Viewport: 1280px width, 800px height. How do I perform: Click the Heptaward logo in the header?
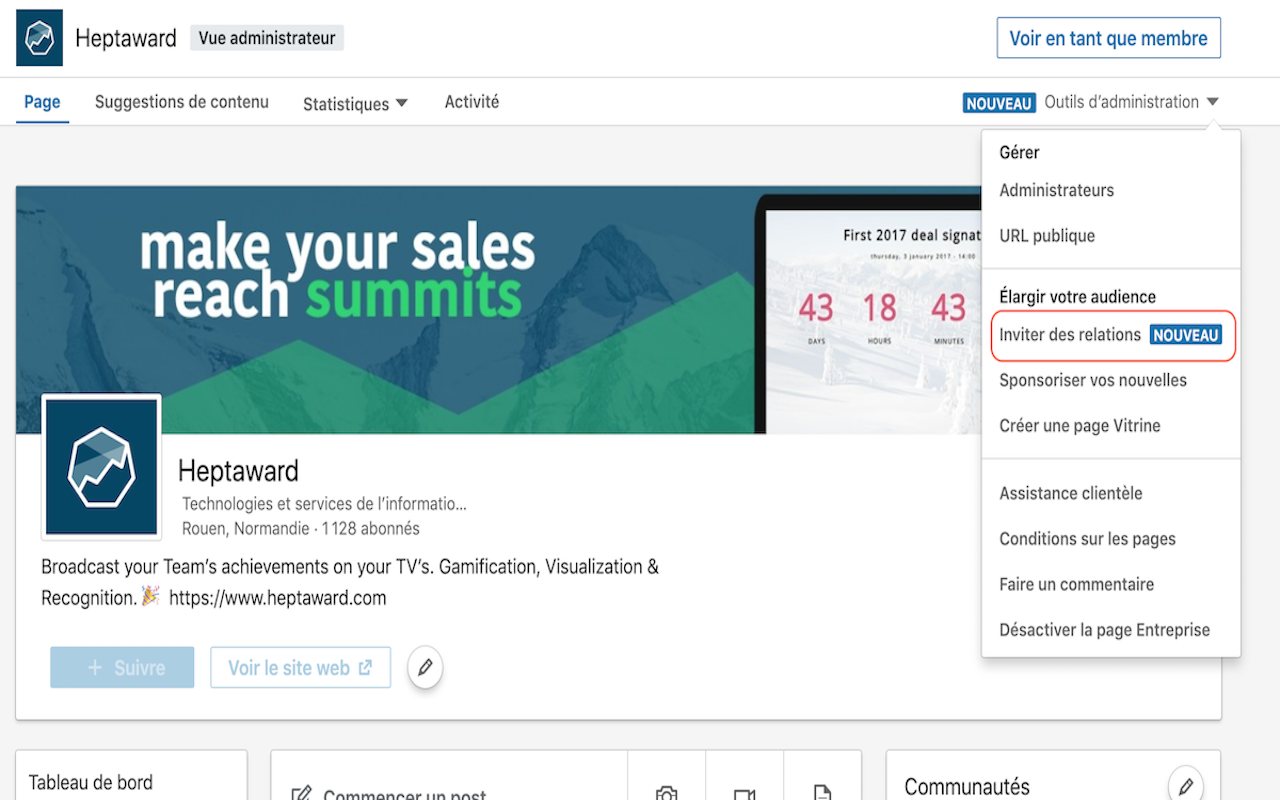click(x=39, y=38)
